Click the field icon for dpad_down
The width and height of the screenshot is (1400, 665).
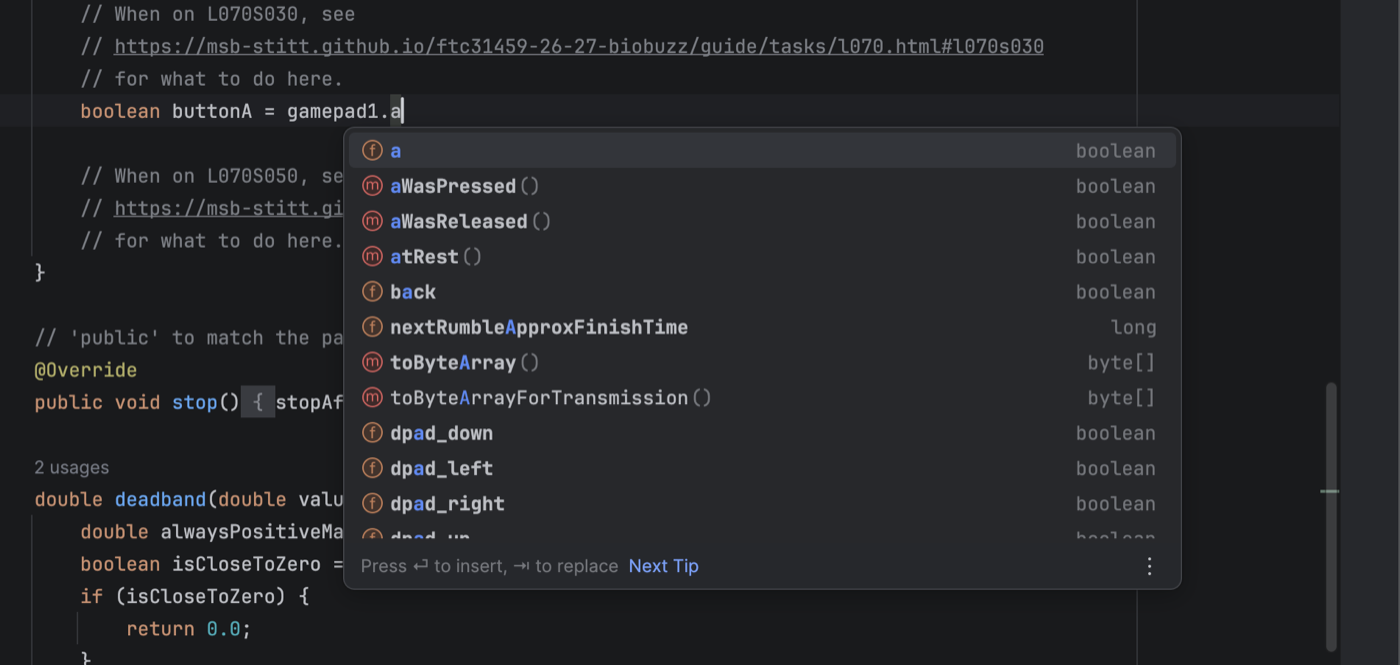point(372,433)
